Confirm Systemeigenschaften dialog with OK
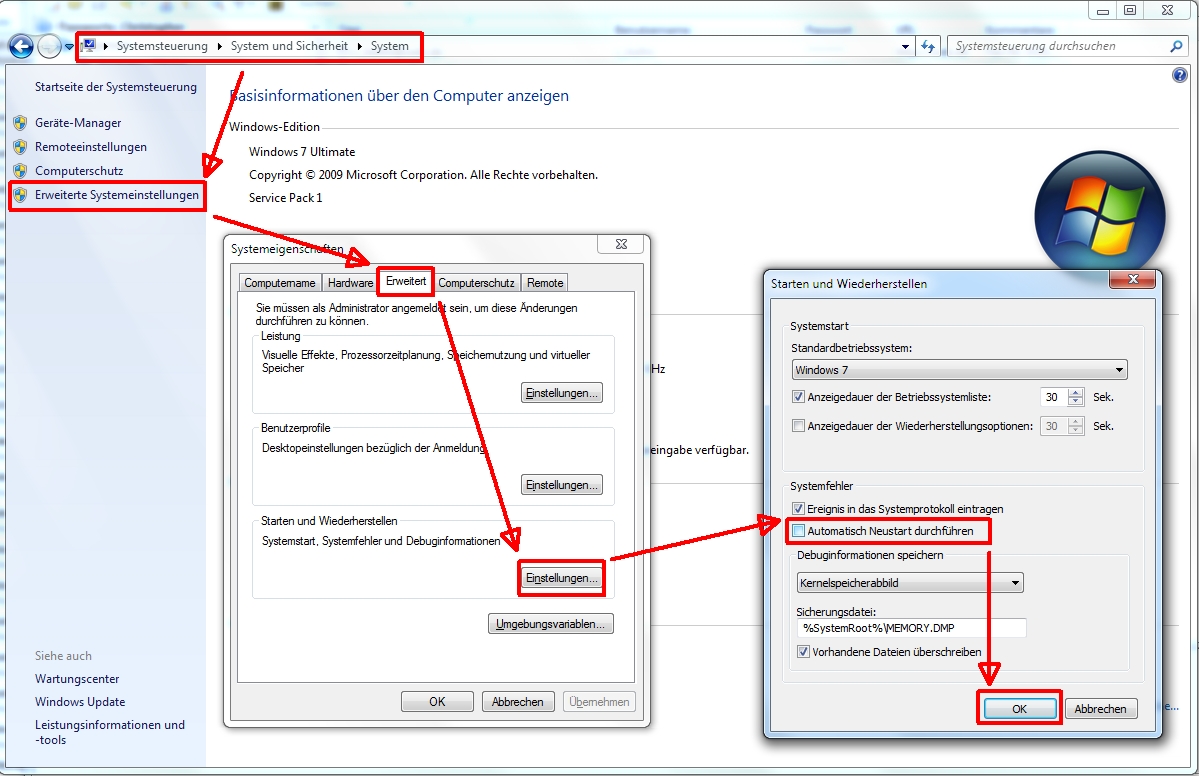The image size is (1199, 776). tap(437, 702)
